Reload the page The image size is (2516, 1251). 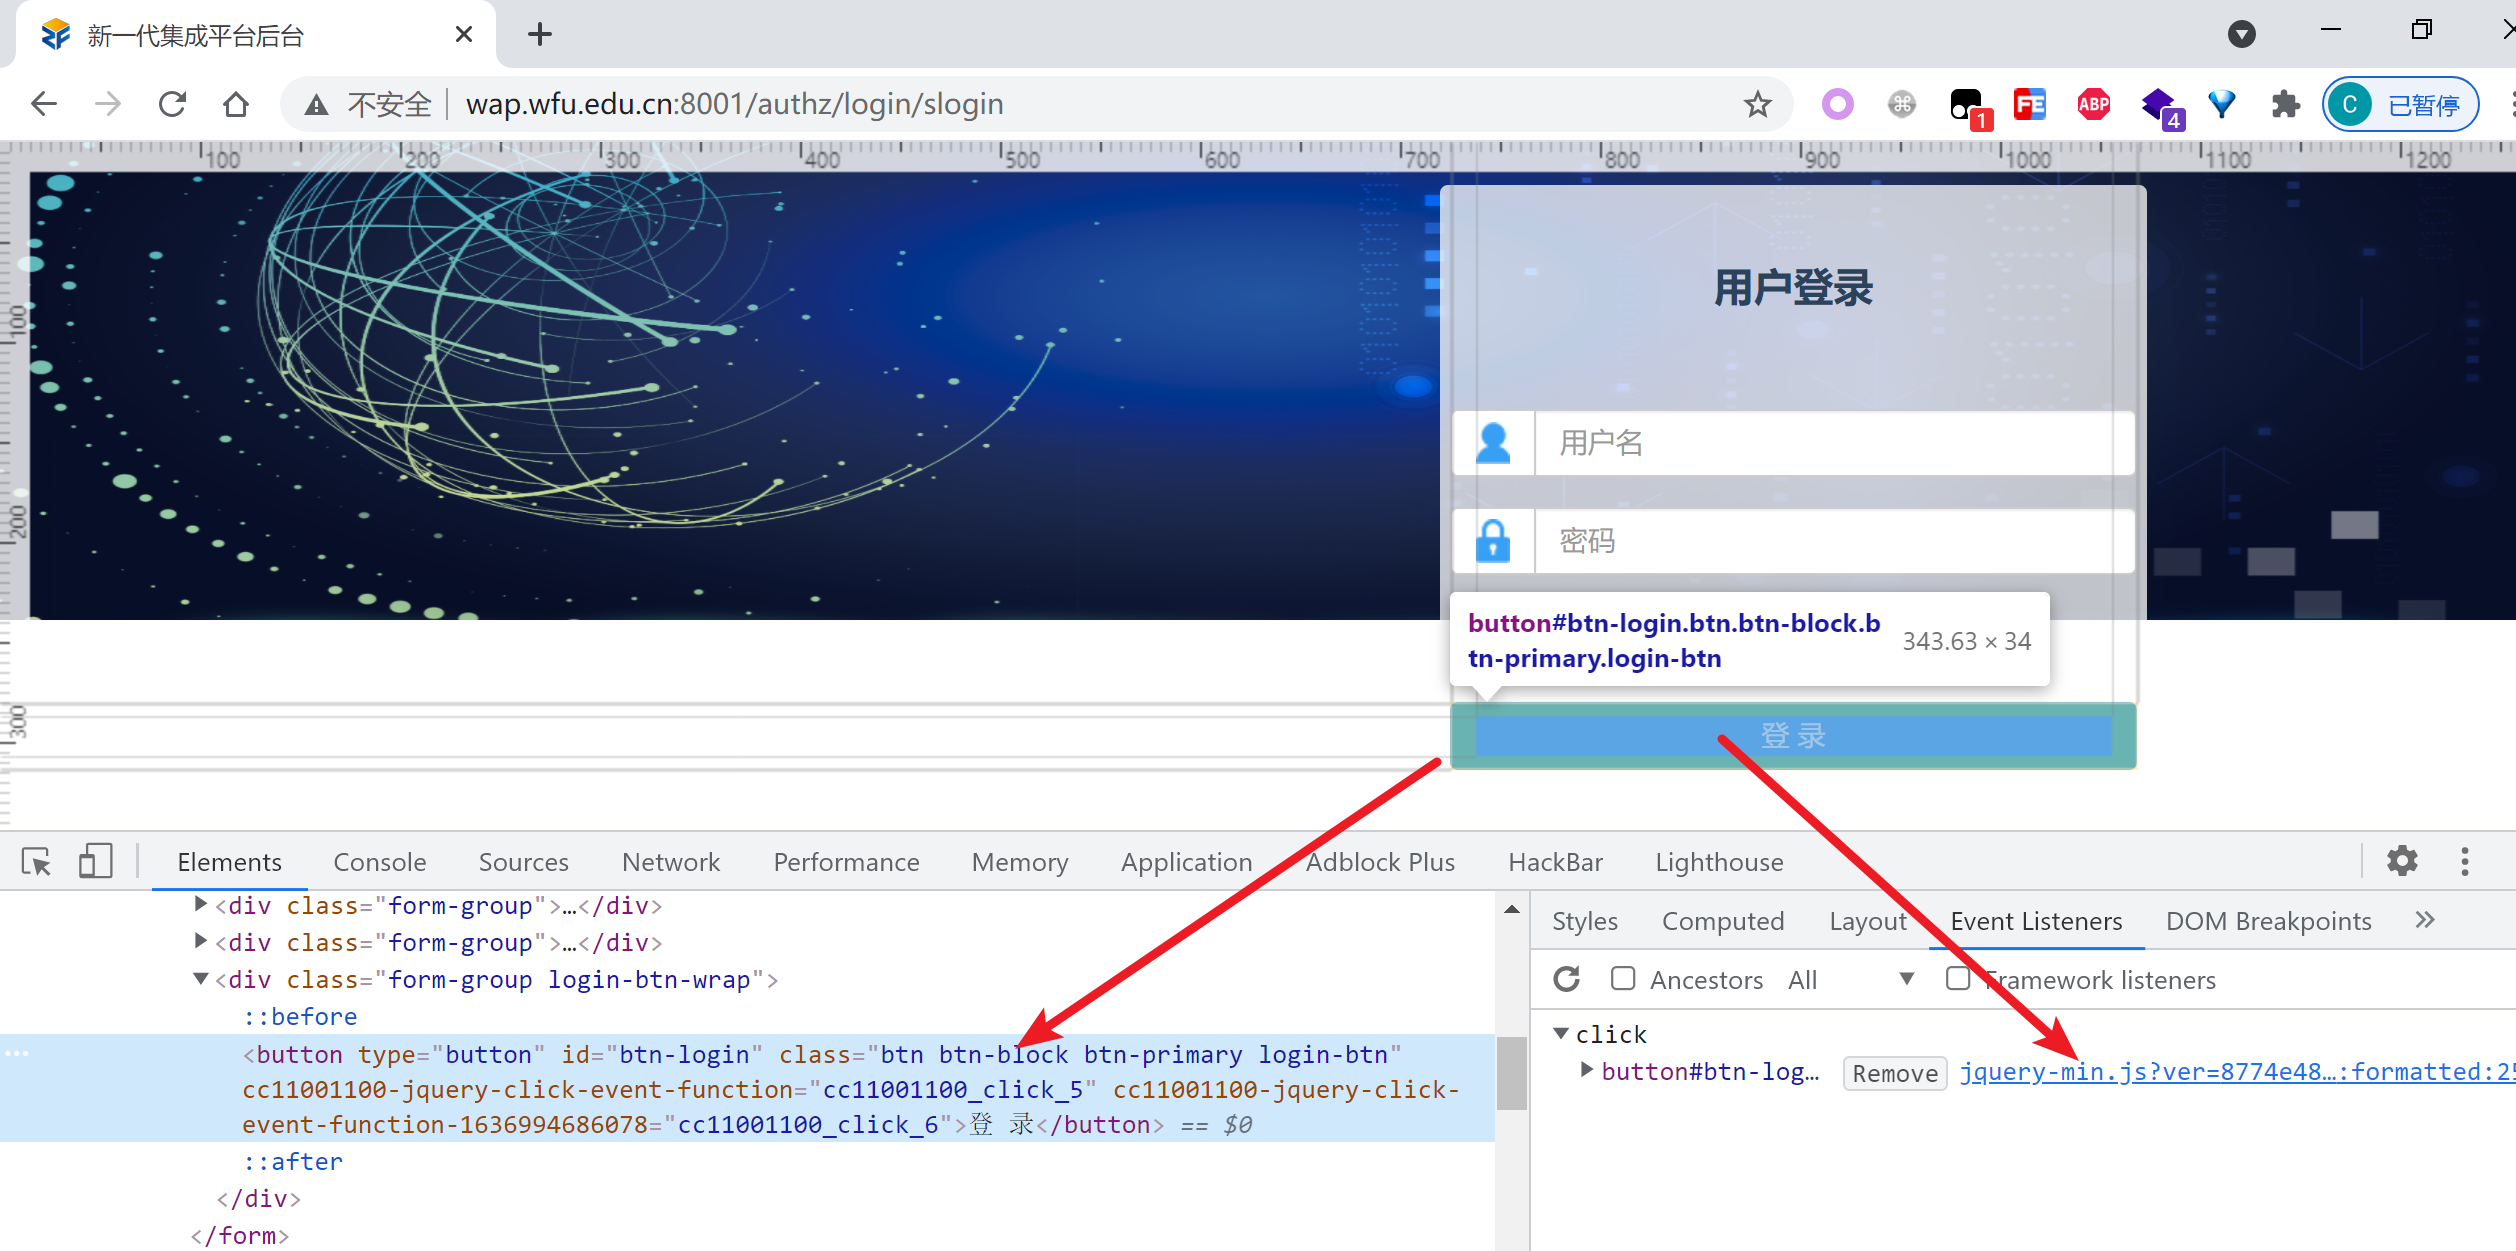pyautogui.click(x=173, y=104)
